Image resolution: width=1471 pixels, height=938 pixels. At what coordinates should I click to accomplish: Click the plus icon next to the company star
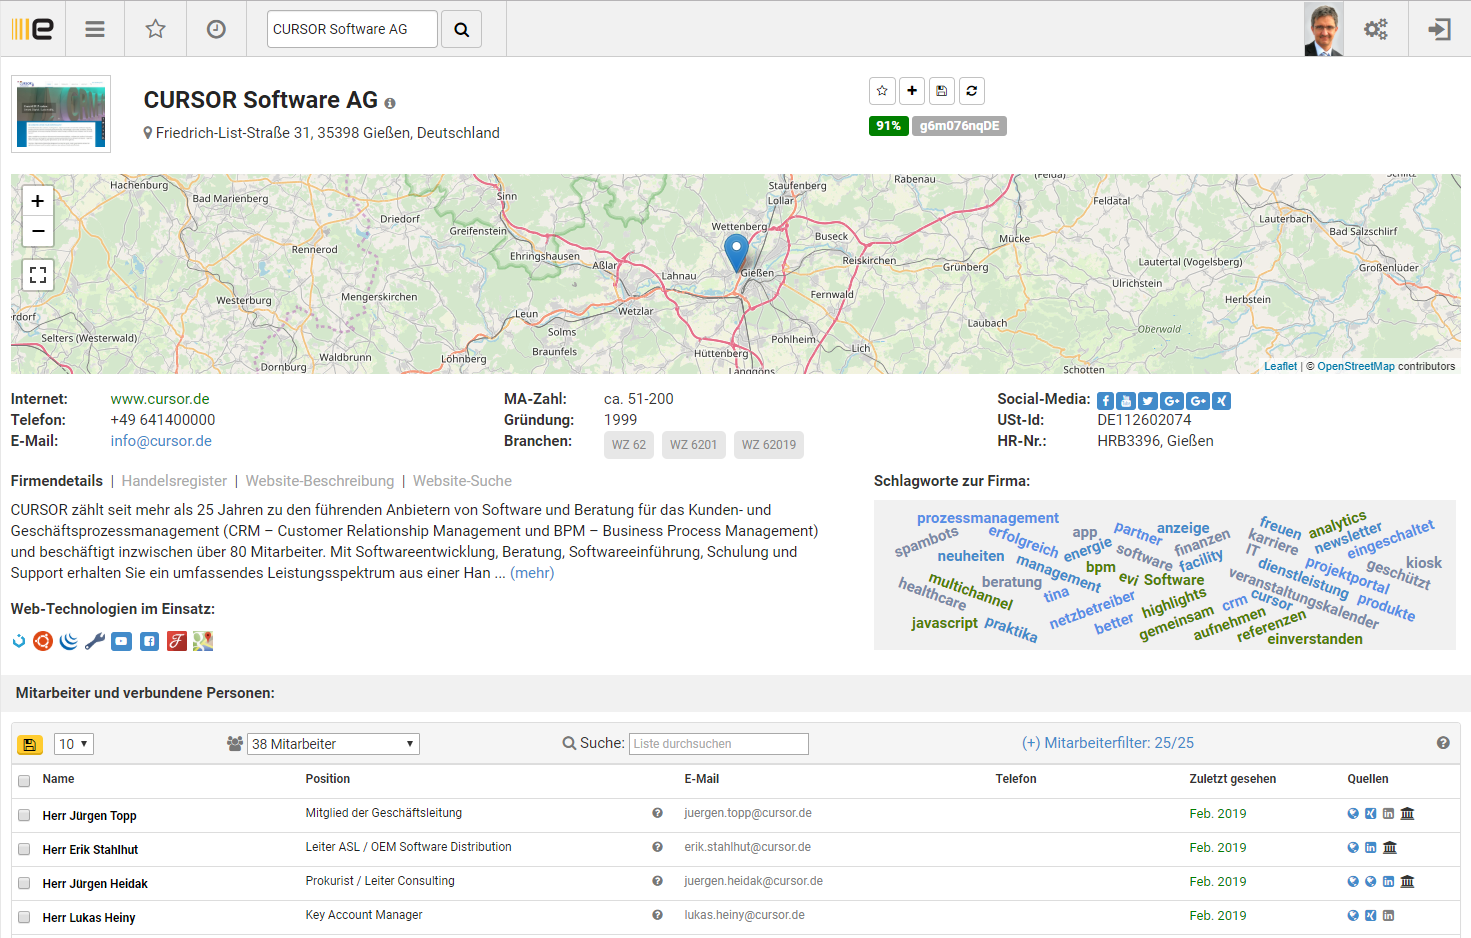coord(912,91)
